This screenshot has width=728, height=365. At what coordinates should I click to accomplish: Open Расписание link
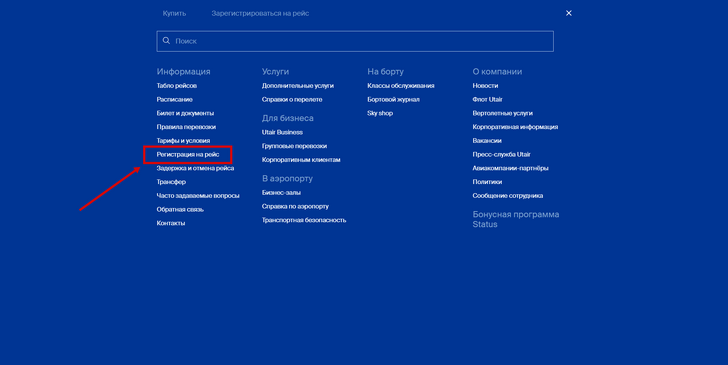[175, 99]
